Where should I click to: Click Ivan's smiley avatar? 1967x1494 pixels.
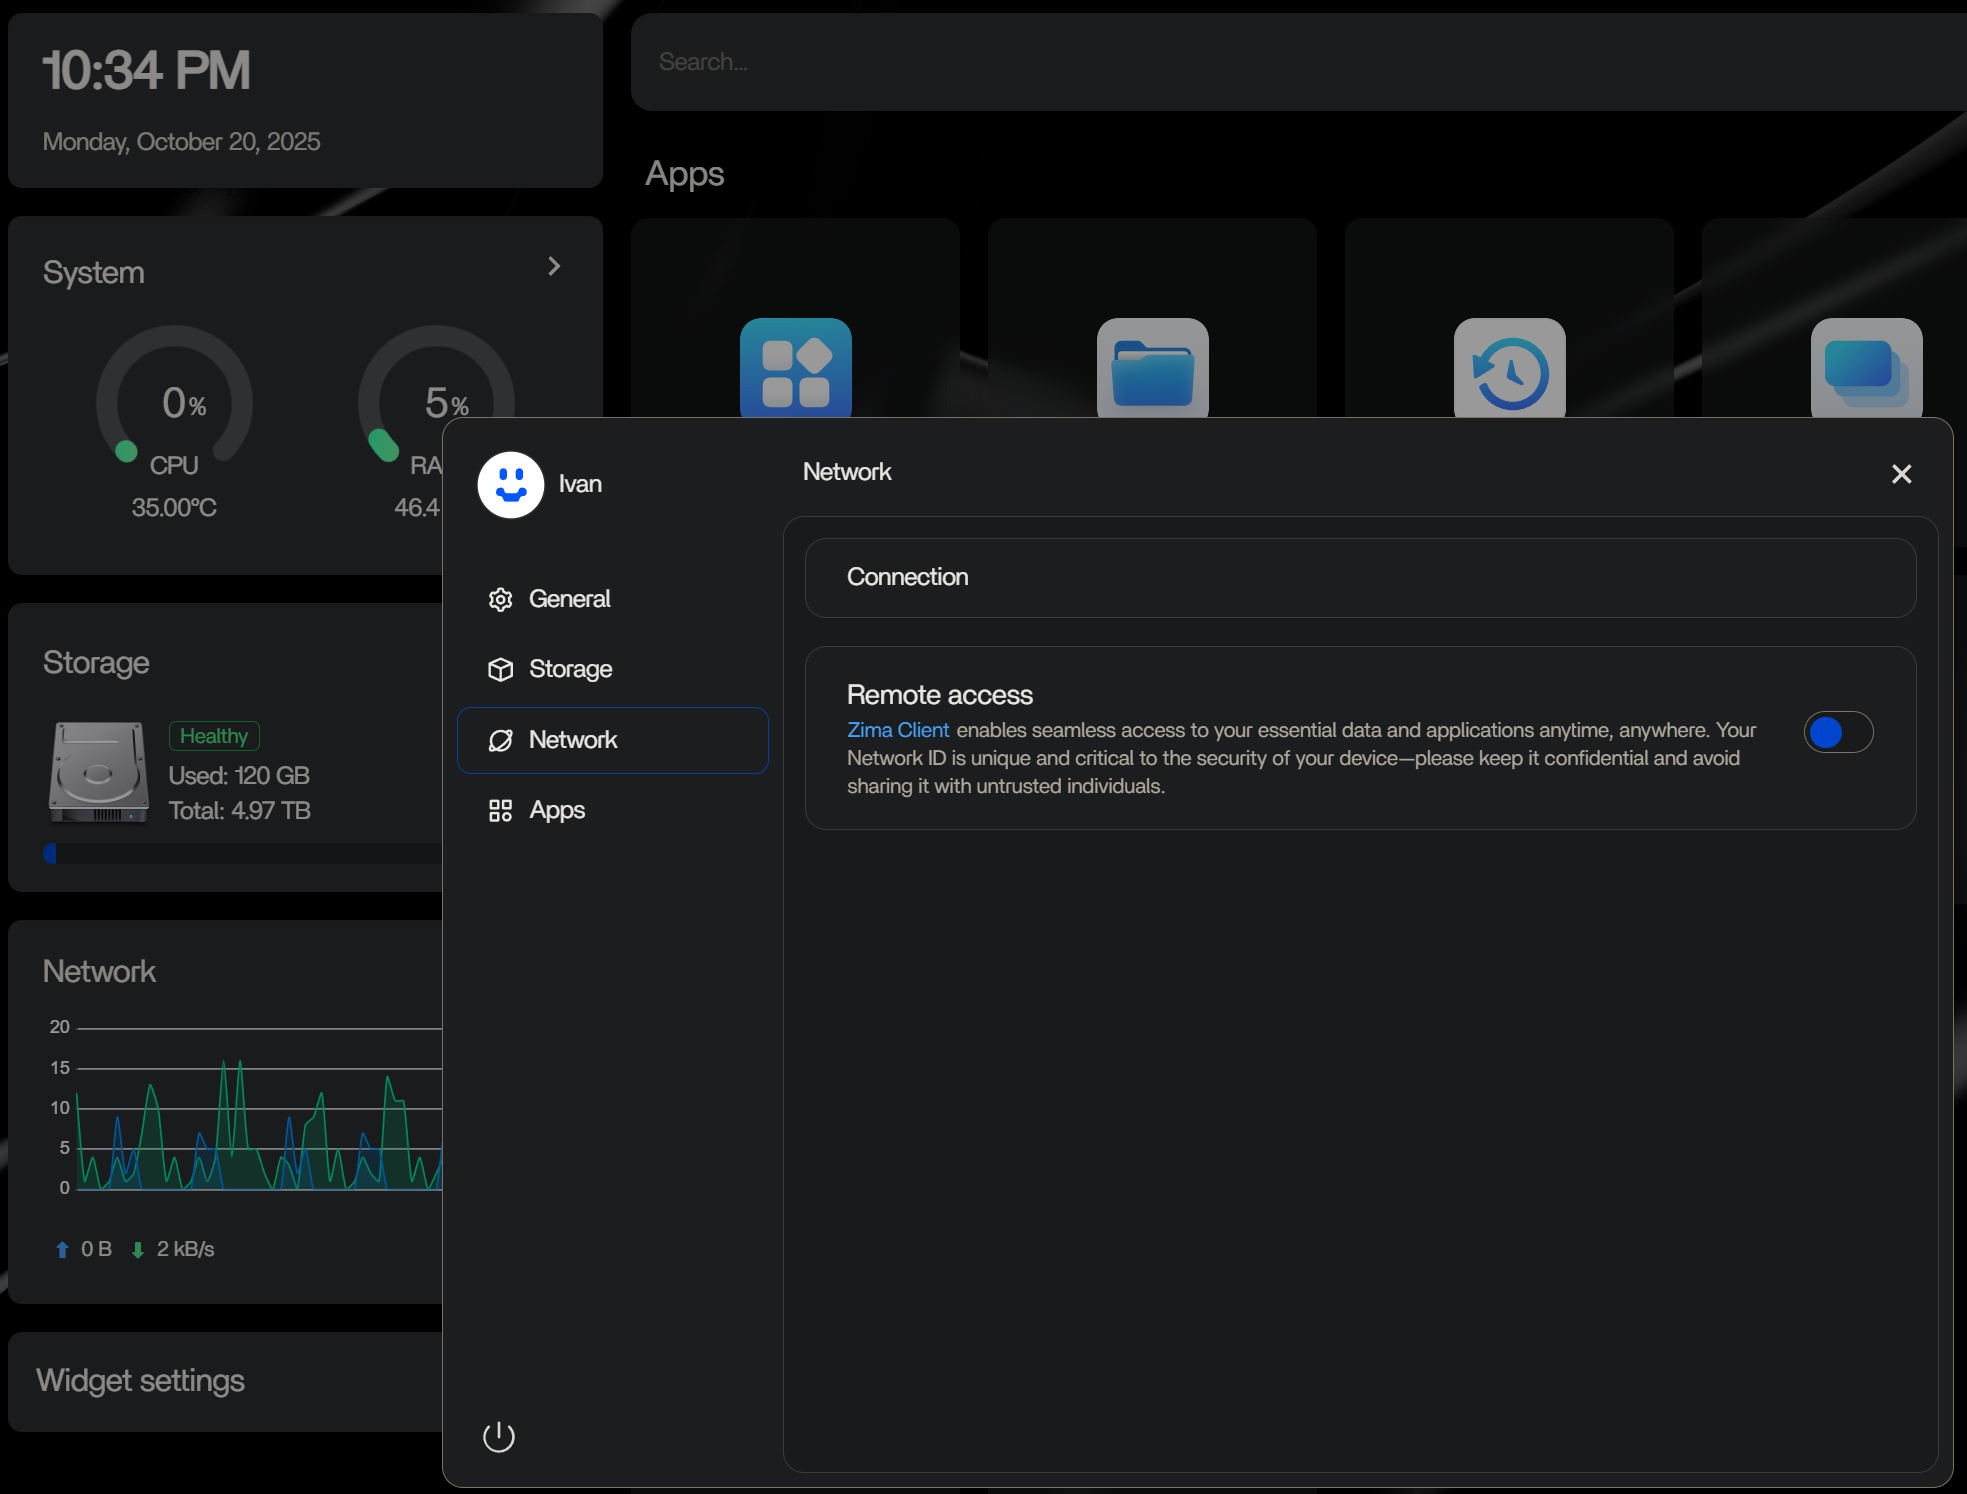(x=511, y=485)
